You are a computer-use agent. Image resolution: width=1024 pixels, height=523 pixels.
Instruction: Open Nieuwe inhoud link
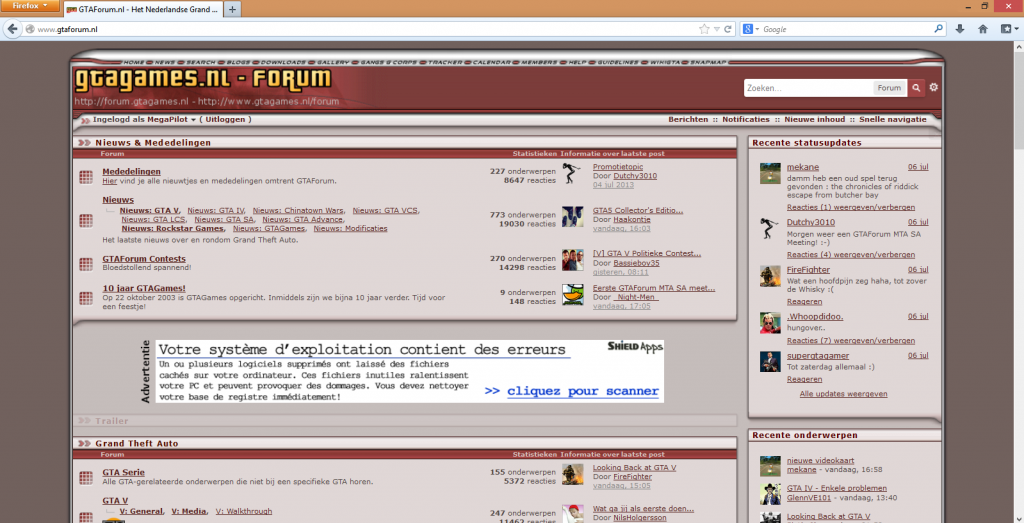814,119
